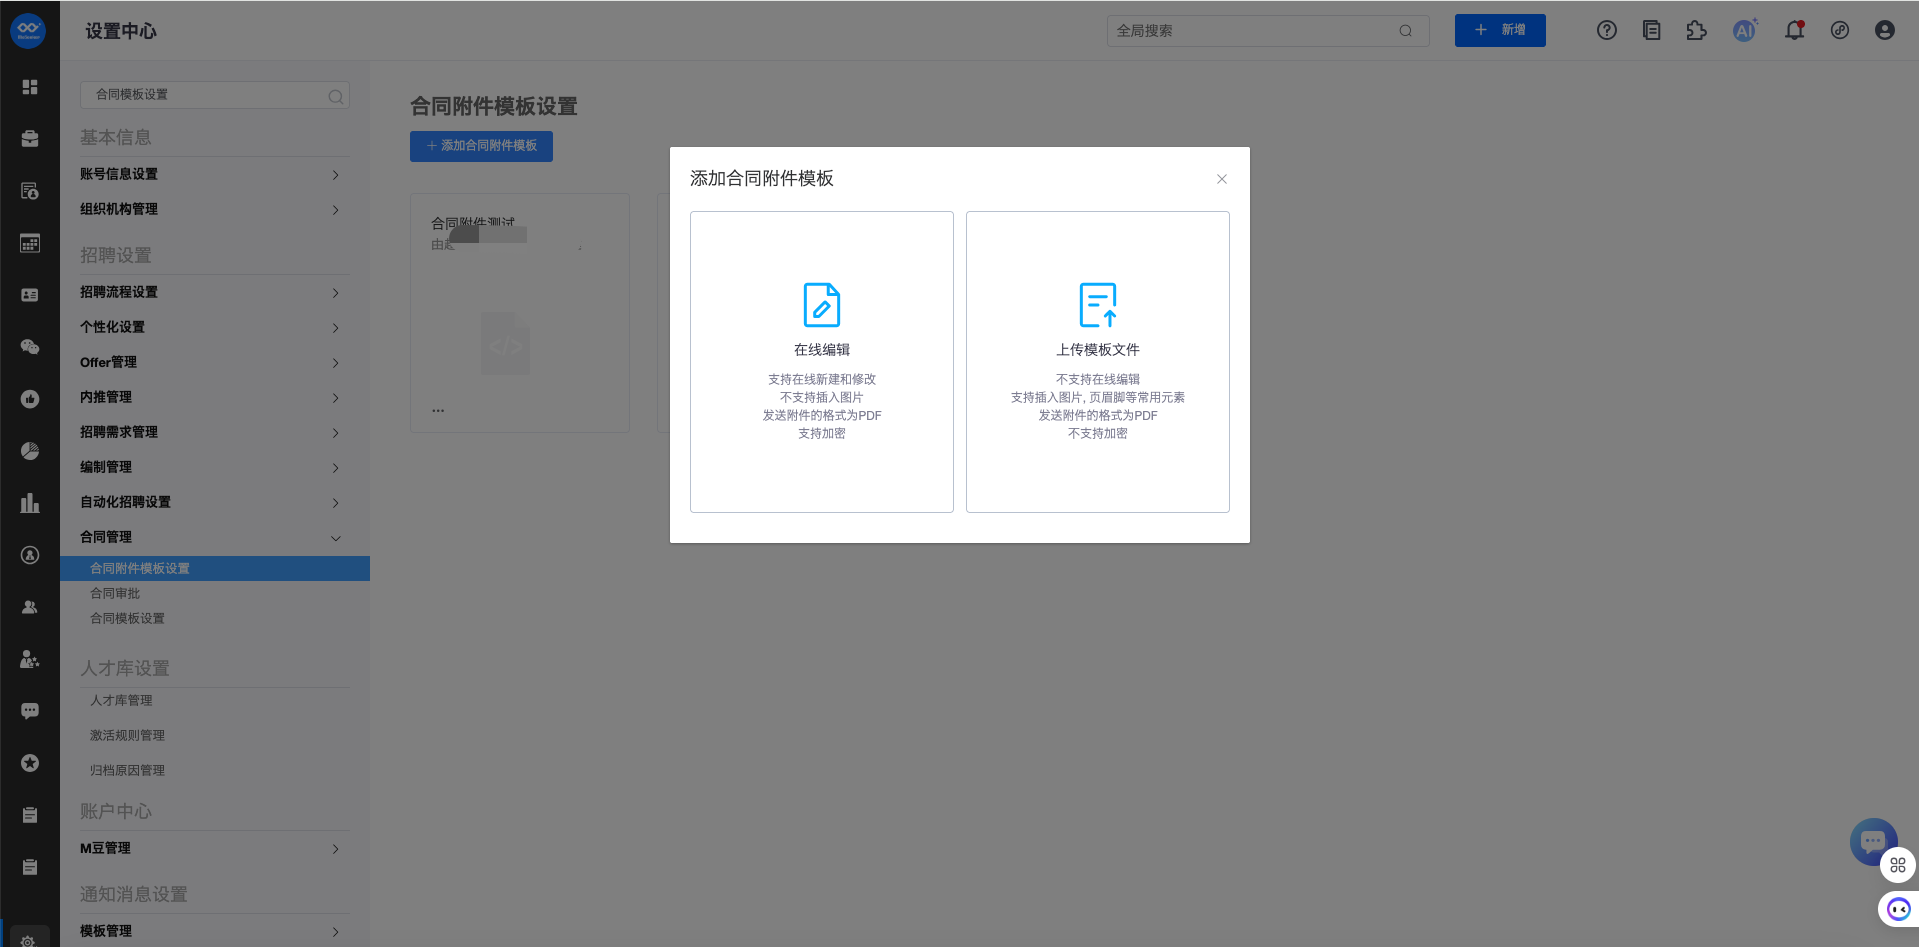This screenshot has width=1919, height=947.
Task: Open the thumbs-up icon in left rail
Action: [30, 399]
